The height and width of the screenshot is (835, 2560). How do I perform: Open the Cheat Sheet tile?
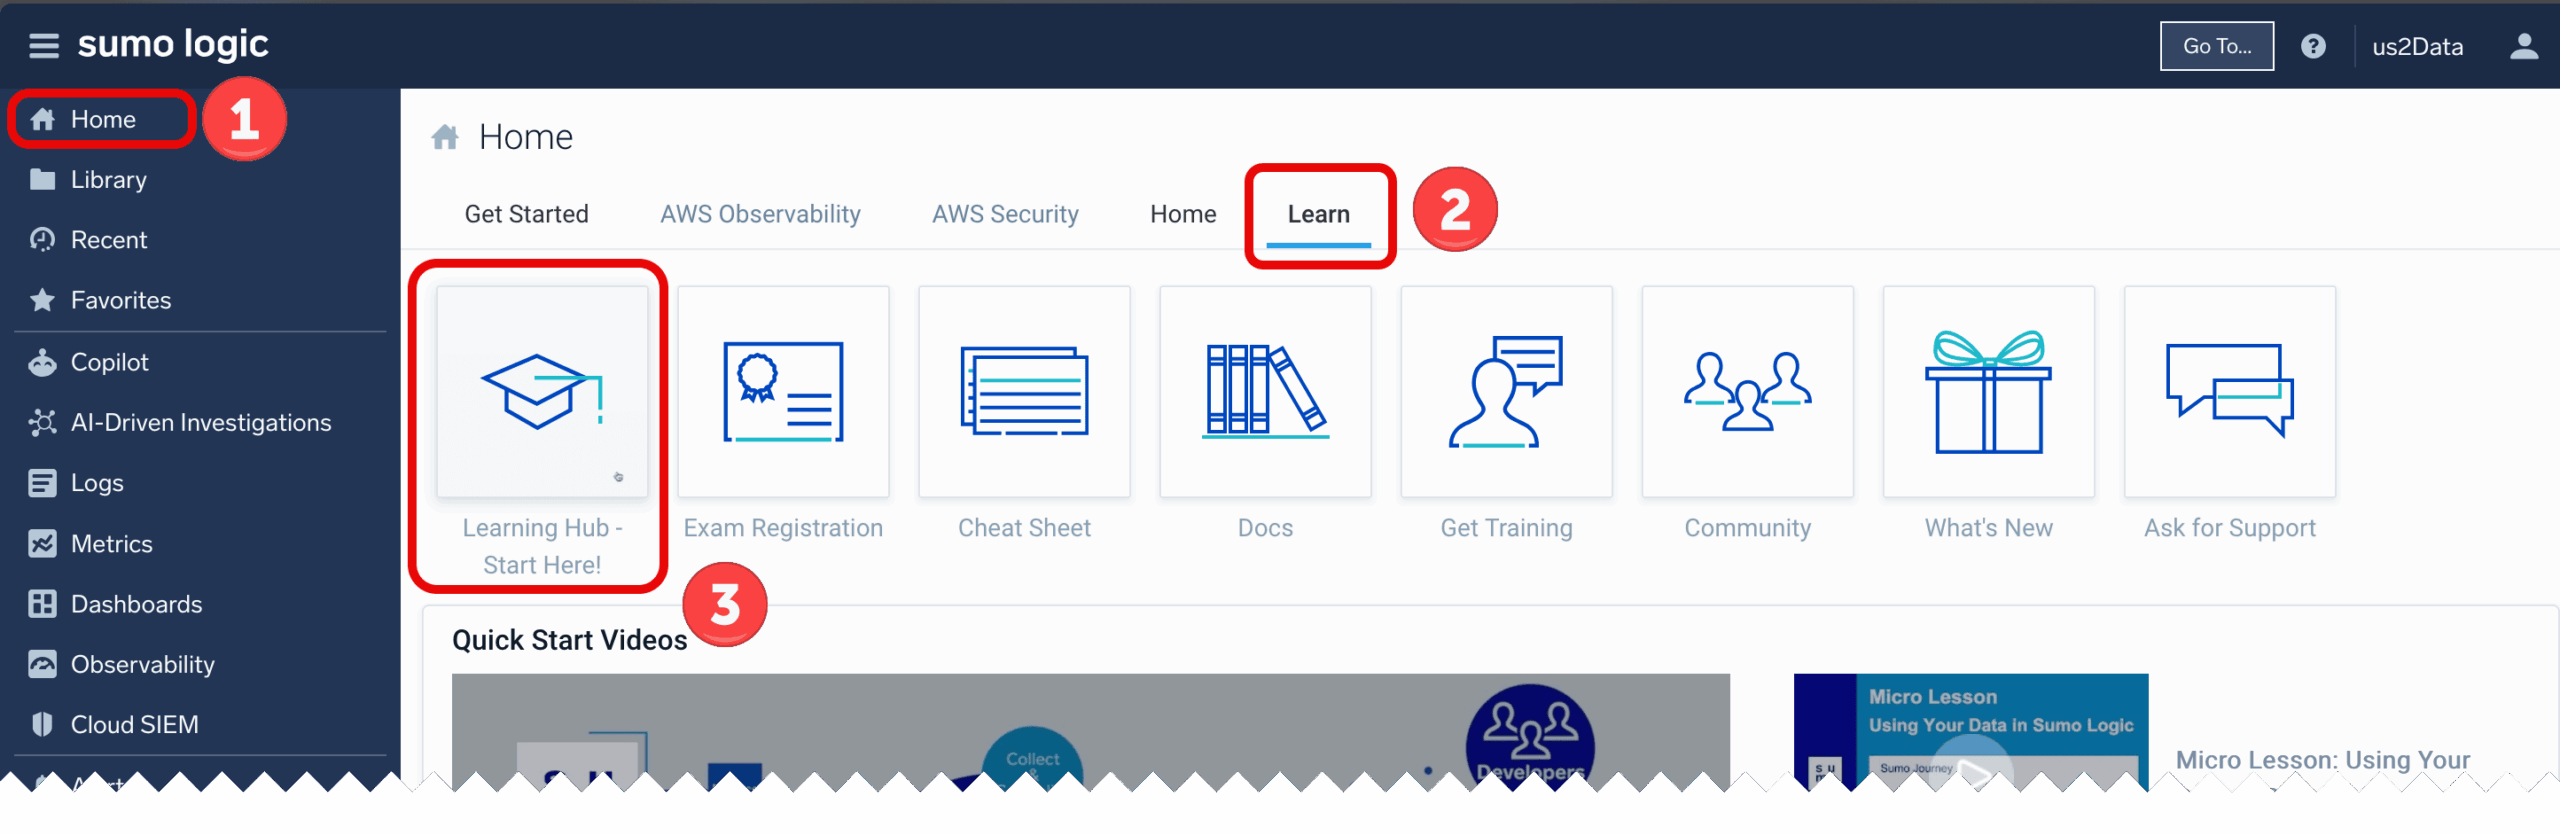click(x=1024, y=392)
